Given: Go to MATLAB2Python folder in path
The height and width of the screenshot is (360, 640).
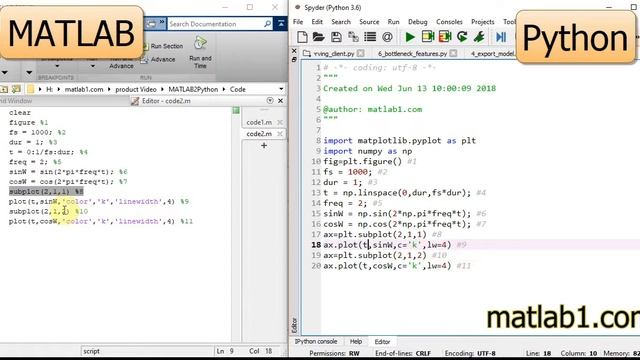Looking at the screenshot, I should 193,89.
